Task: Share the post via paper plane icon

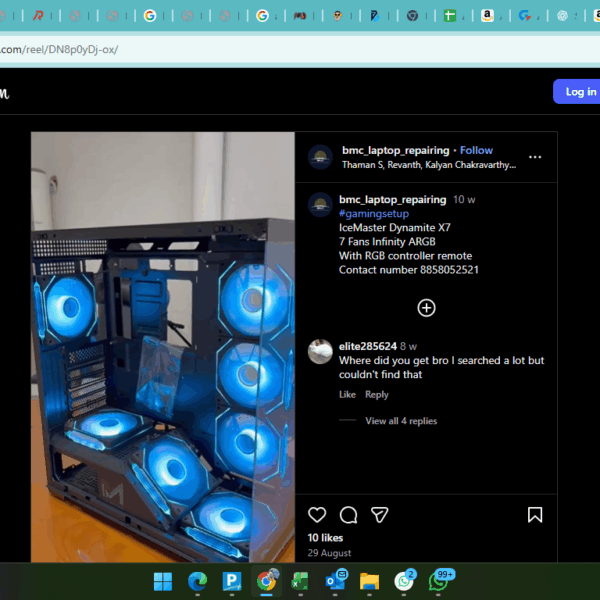Action: point(380,515)
